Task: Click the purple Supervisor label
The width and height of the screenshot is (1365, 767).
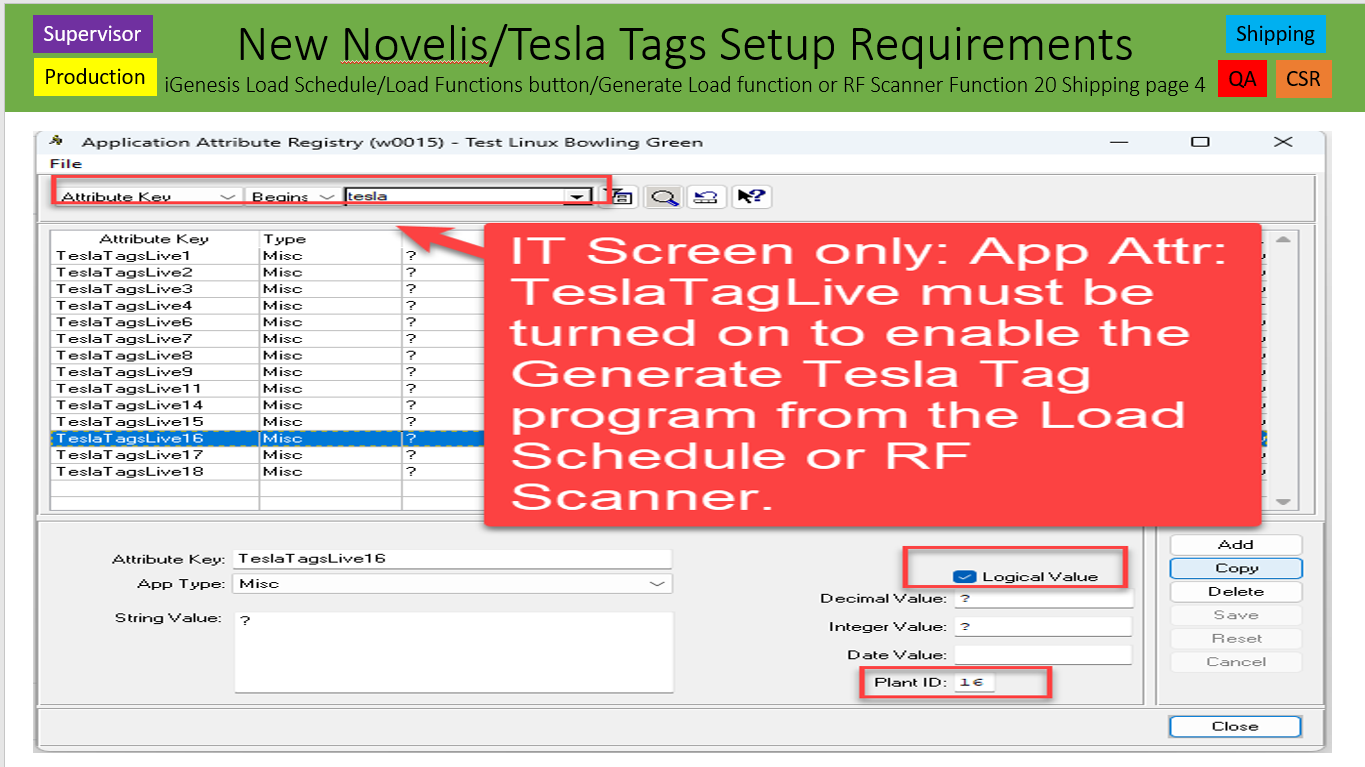Action: pos(93,34)
